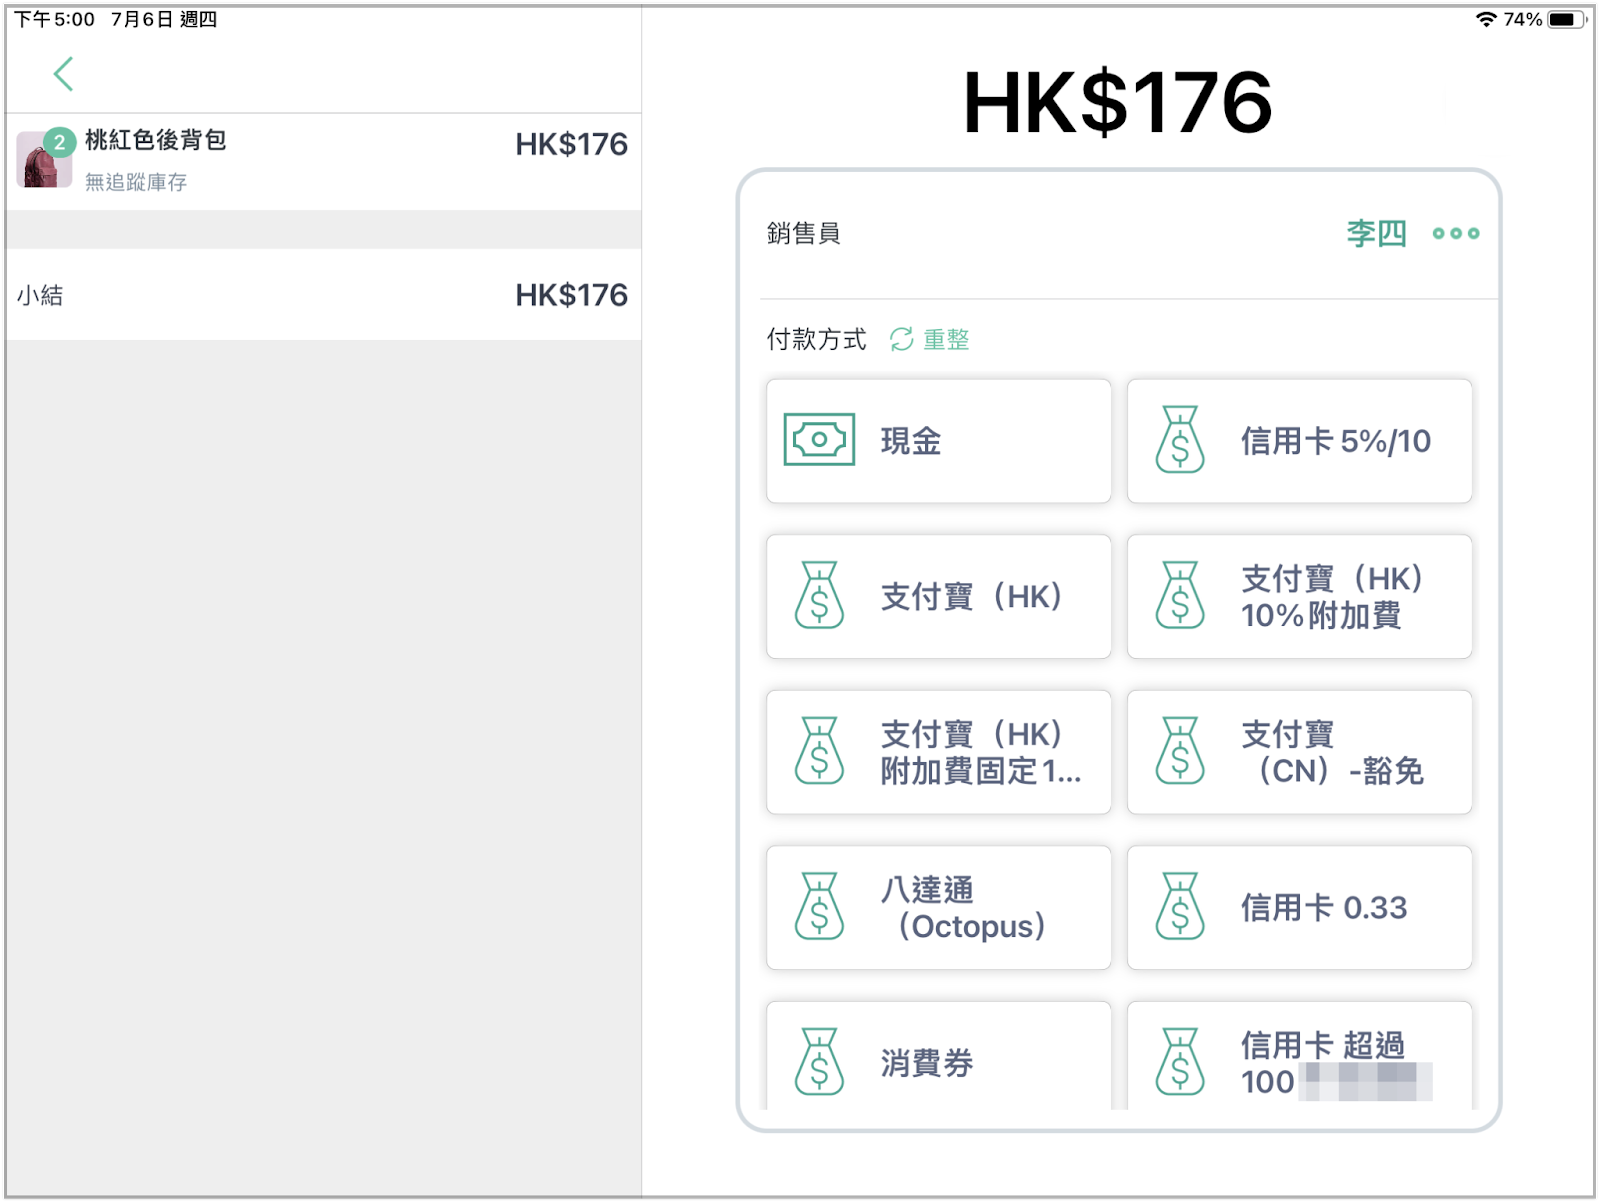Tap money bag icon for 信用卡 0.33
This screenshot has height=1202, width=1600.
[1180, 907]
